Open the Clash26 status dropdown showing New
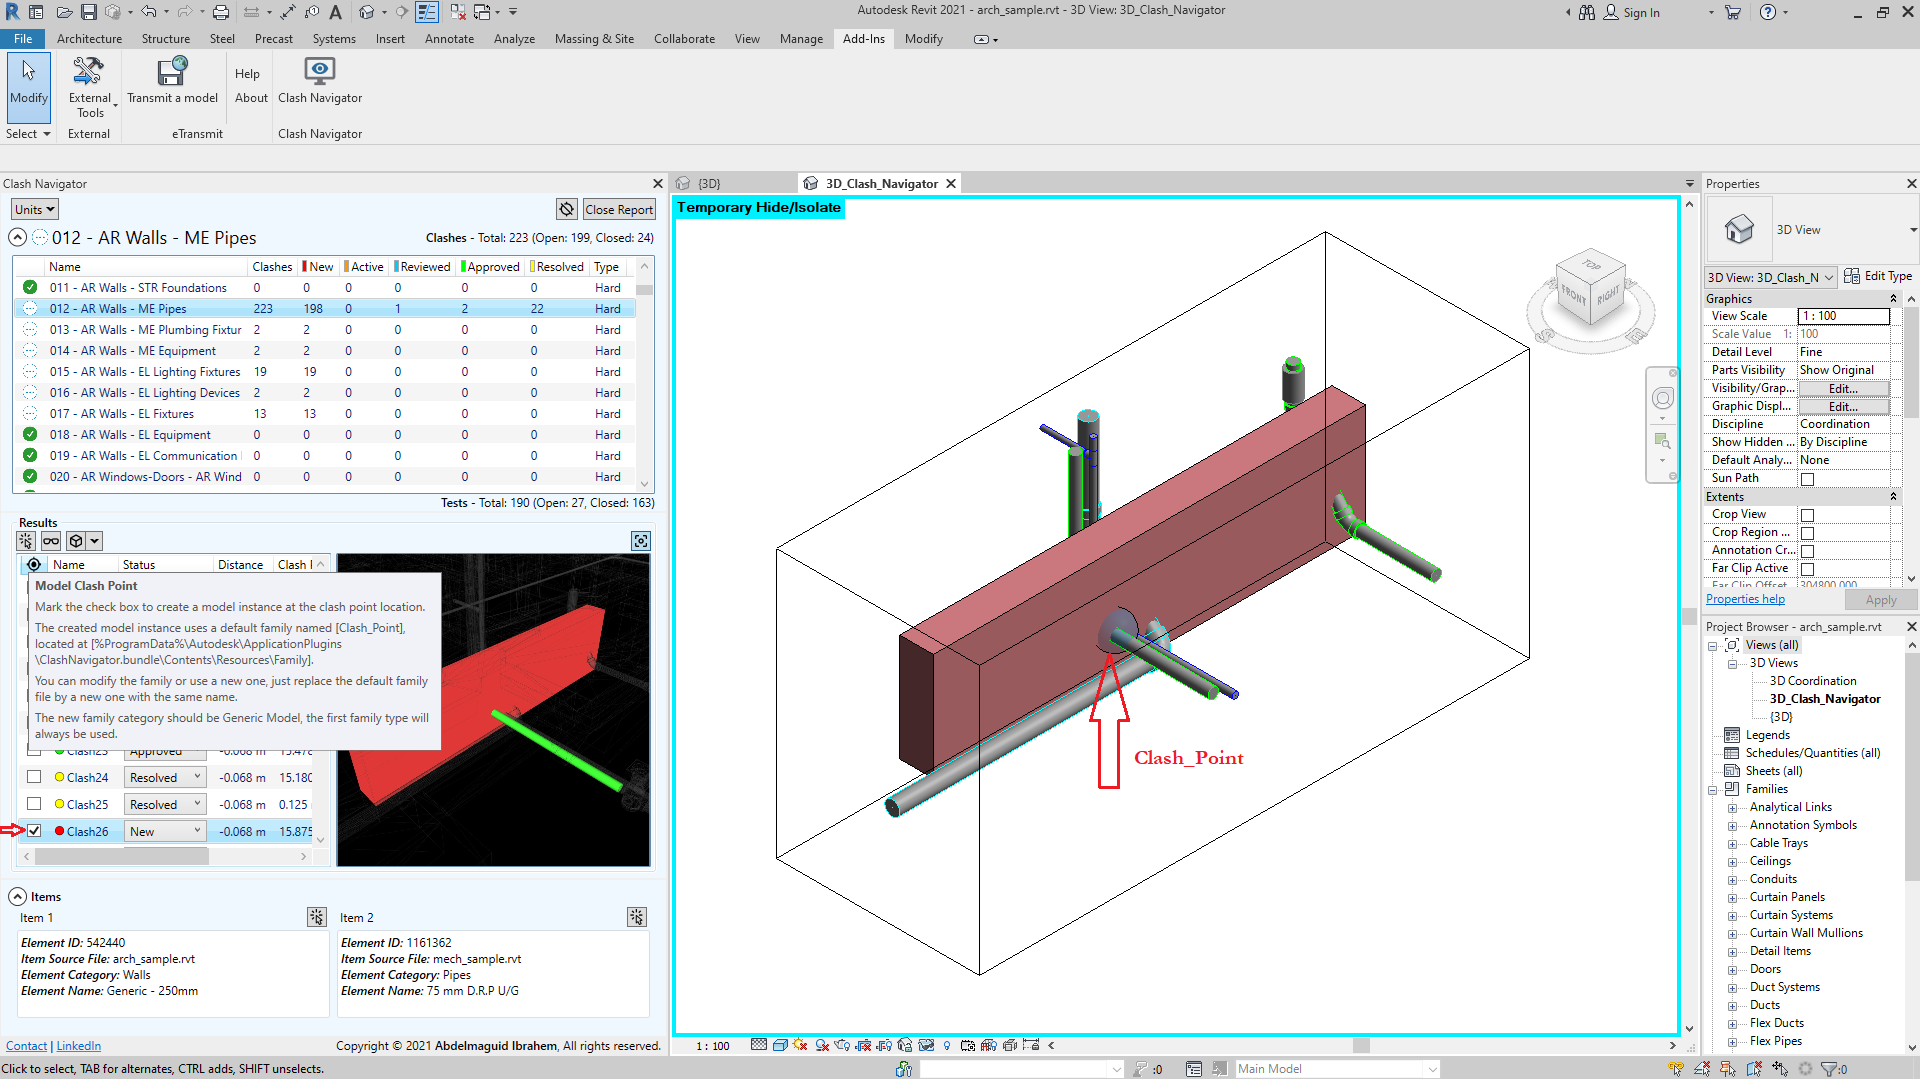This screenshot has width=1920, height=1080. (x=165, y=831)
